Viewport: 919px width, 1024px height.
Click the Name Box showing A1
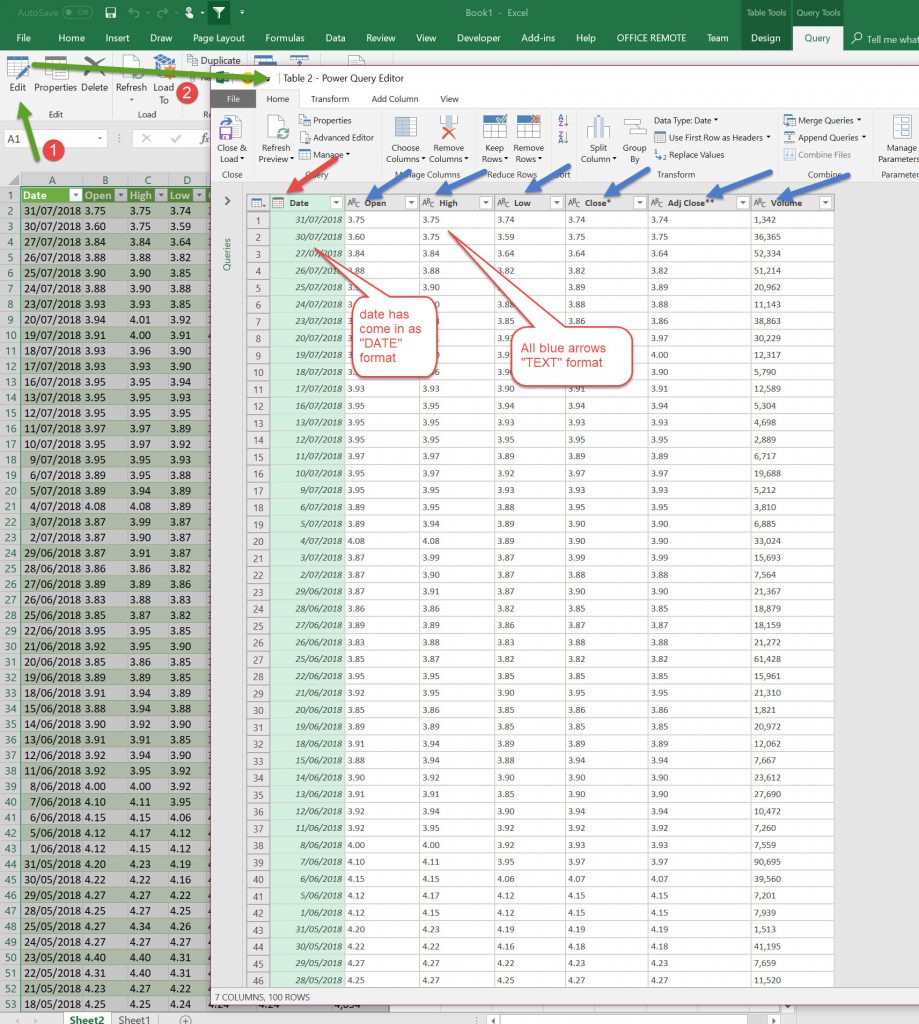click(50, 139)
